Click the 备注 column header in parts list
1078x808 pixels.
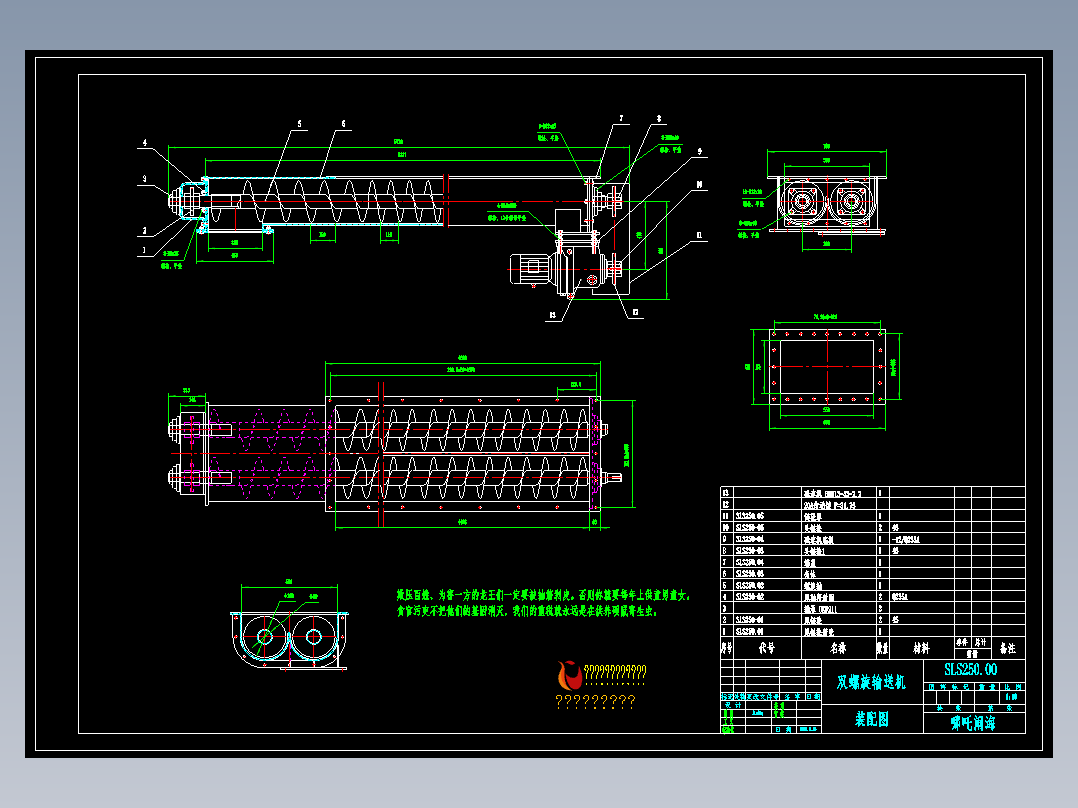(x=1007, y=648)
